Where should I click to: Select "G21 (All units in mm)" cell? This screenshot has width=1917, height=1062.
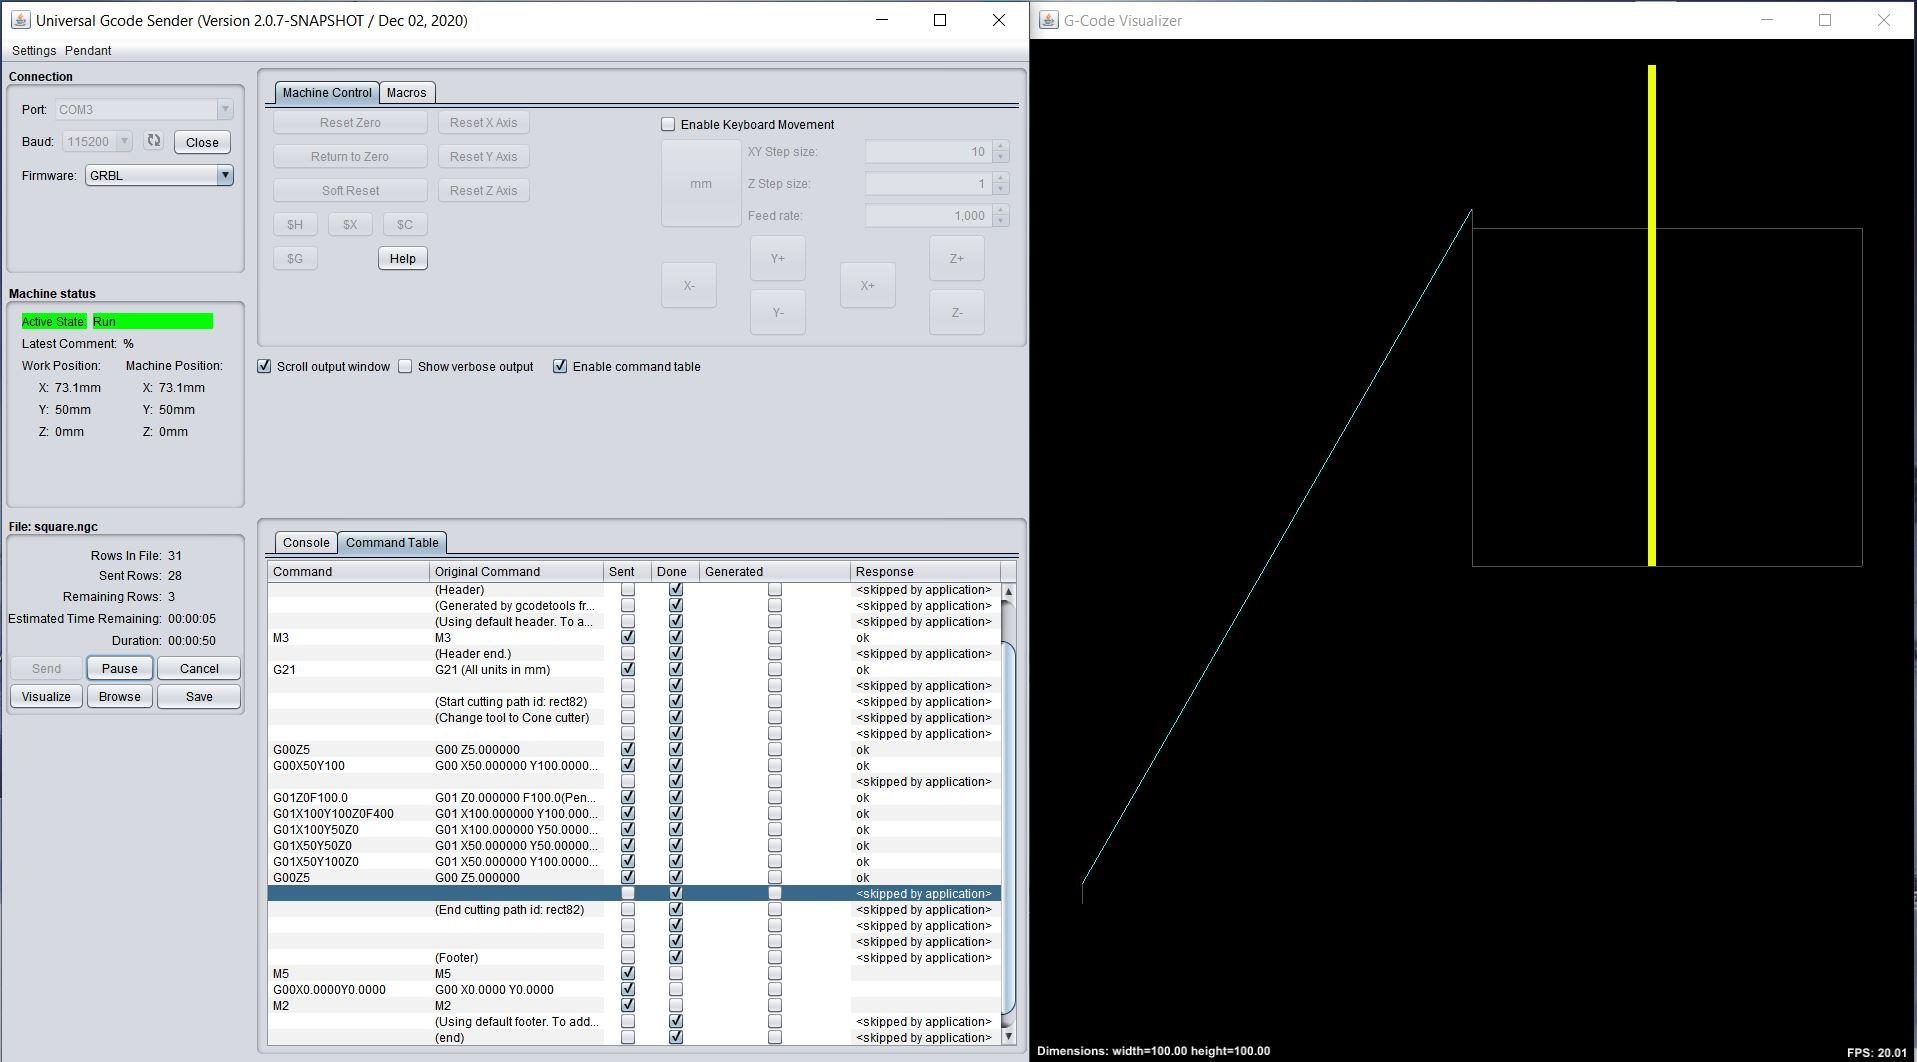click(x=517, y=669)
